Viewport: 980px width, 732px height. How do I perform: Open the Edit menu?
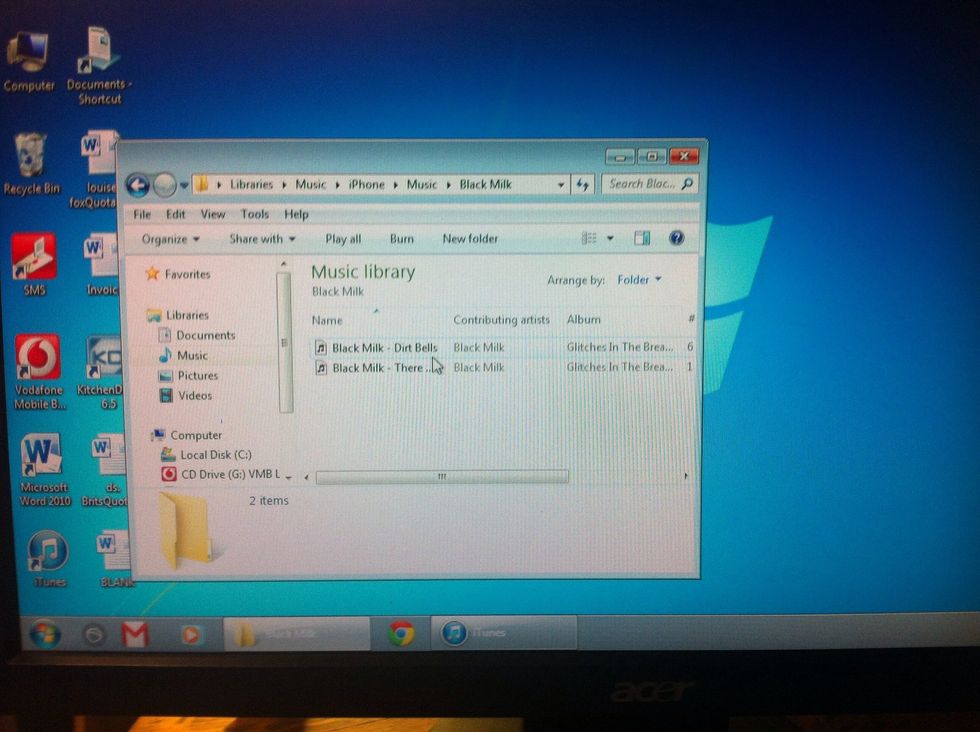pos(175,214)
